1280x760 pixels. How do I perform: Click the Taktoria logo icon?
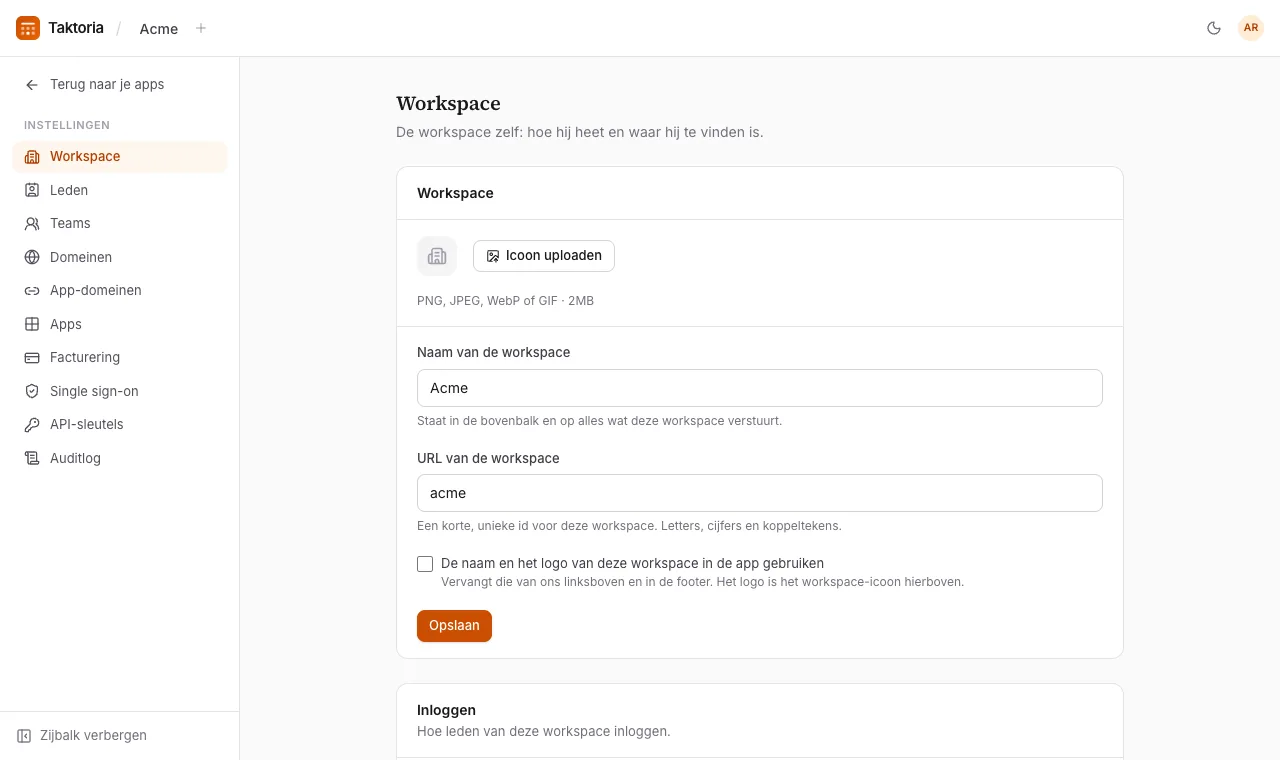(28, 28)
